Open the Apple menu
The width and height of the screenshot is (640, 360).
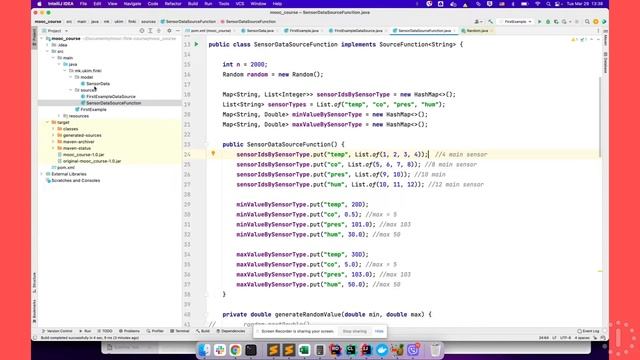(39, 4)
